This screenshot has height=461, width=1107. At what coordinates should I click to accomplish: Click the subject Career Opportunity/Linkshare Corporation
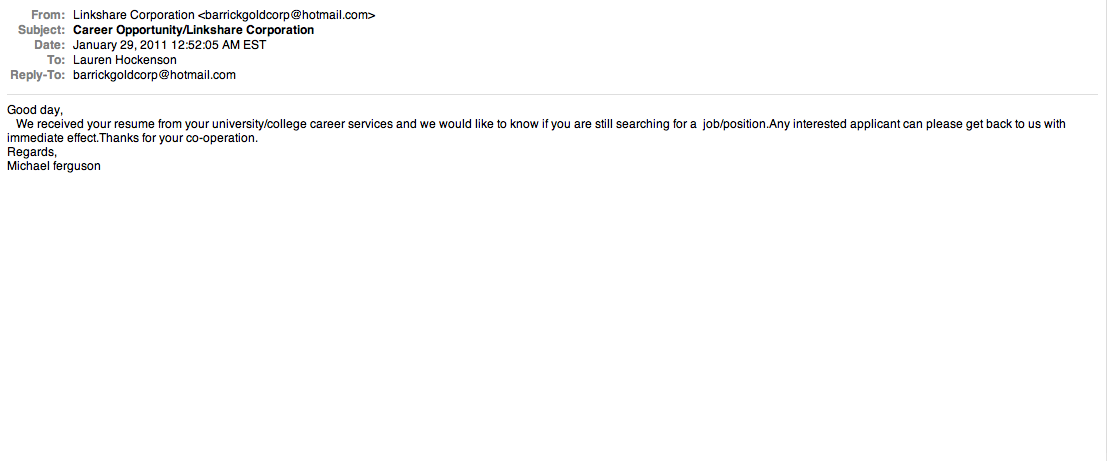click(193, 30)
